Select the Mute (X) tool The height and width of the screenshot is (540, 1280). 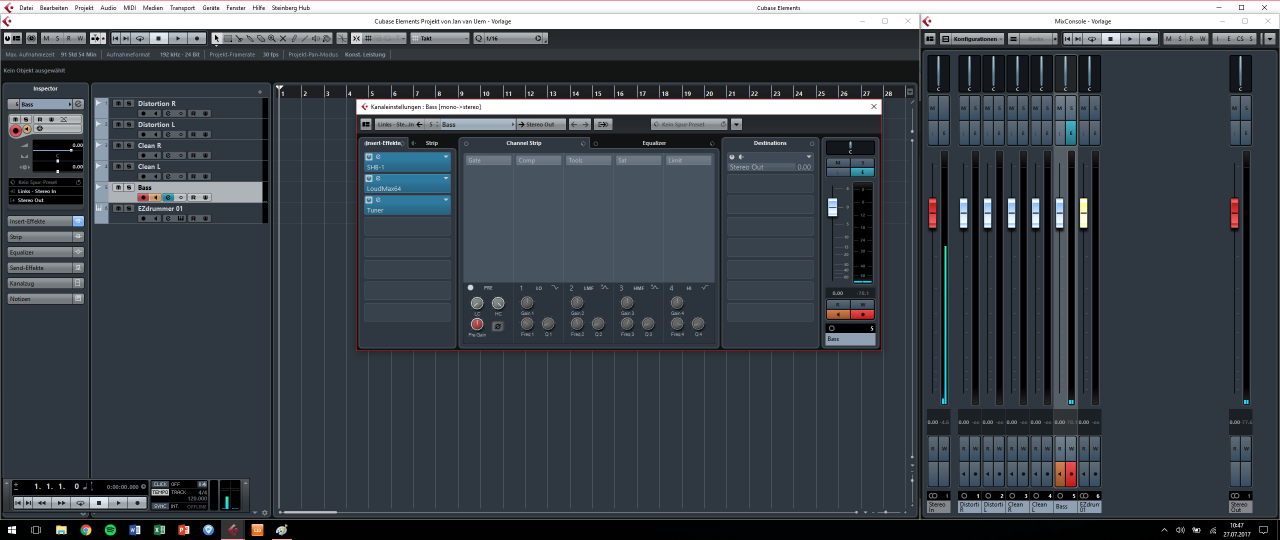(x=283, y=38)
